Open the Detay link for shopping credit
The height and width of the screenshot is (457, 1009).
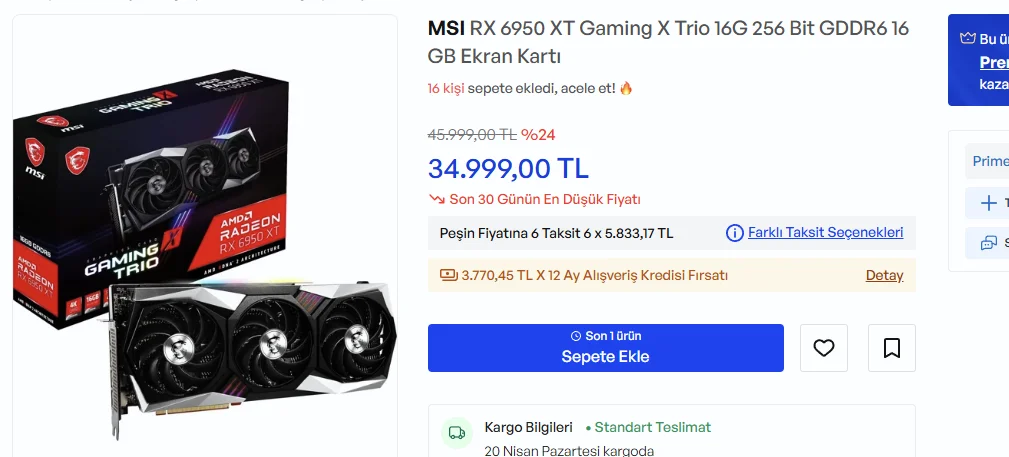pos(884,275)
